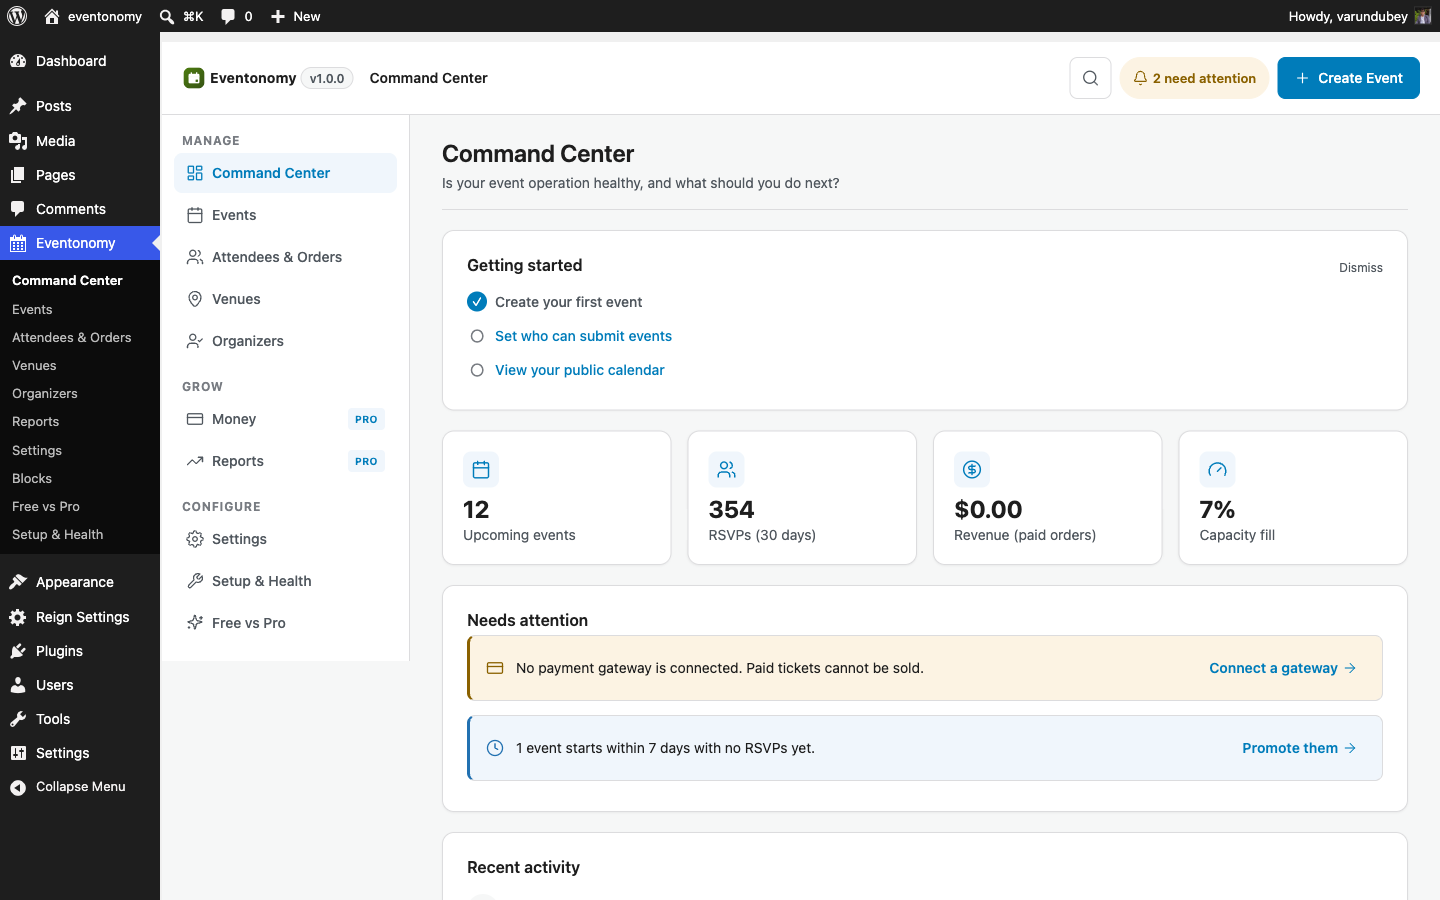The height and width of the screenshot is (900, 1440).
Task: Click the Promote them link
Action: coord(1299,748)
